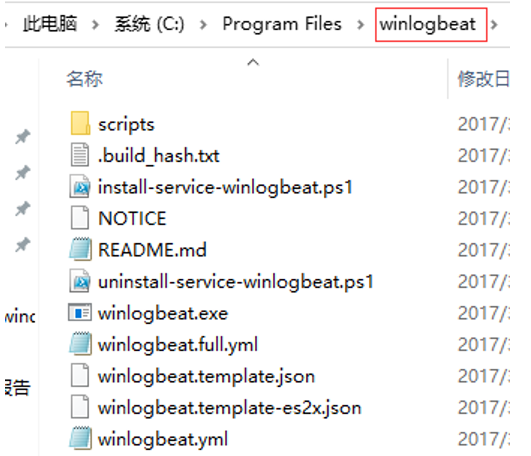Select the winlogbeat.exe application icon
Image resolution: width=531 pixels, height=456 pixels.
click(80, 312)
